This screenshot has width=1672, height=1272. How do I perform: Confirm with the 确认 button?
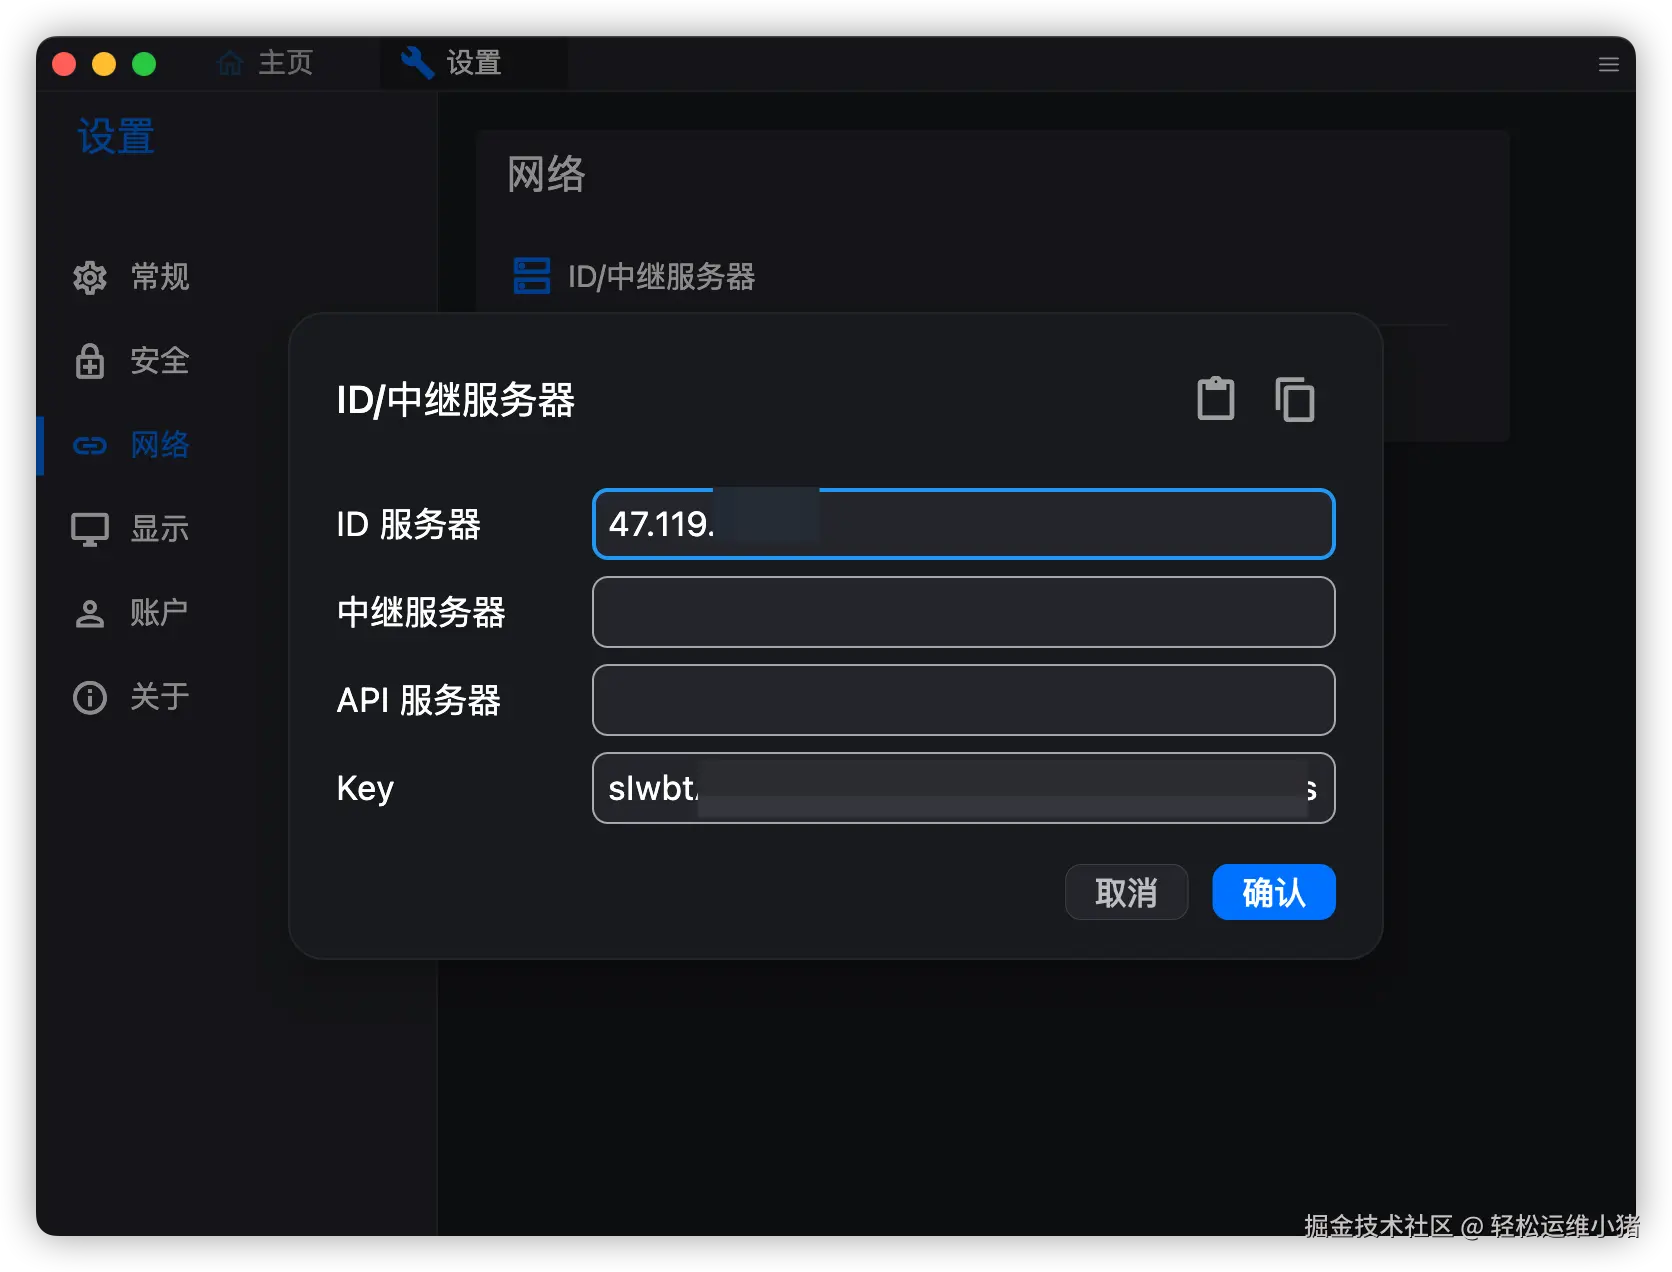point(1274,892)
